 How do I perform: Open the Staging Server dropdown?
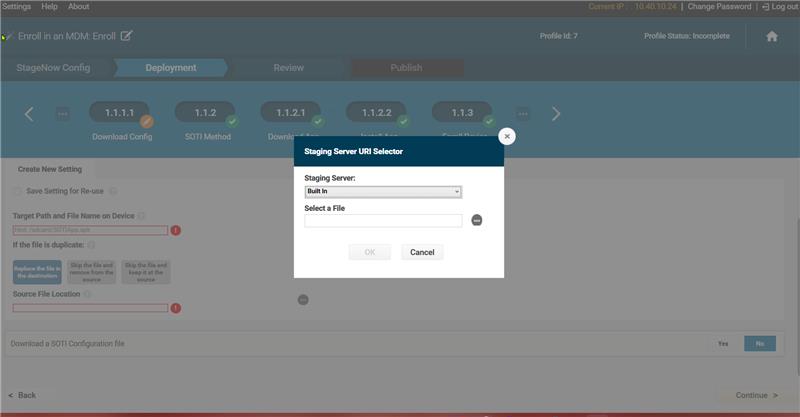click(x=383, y=191)
